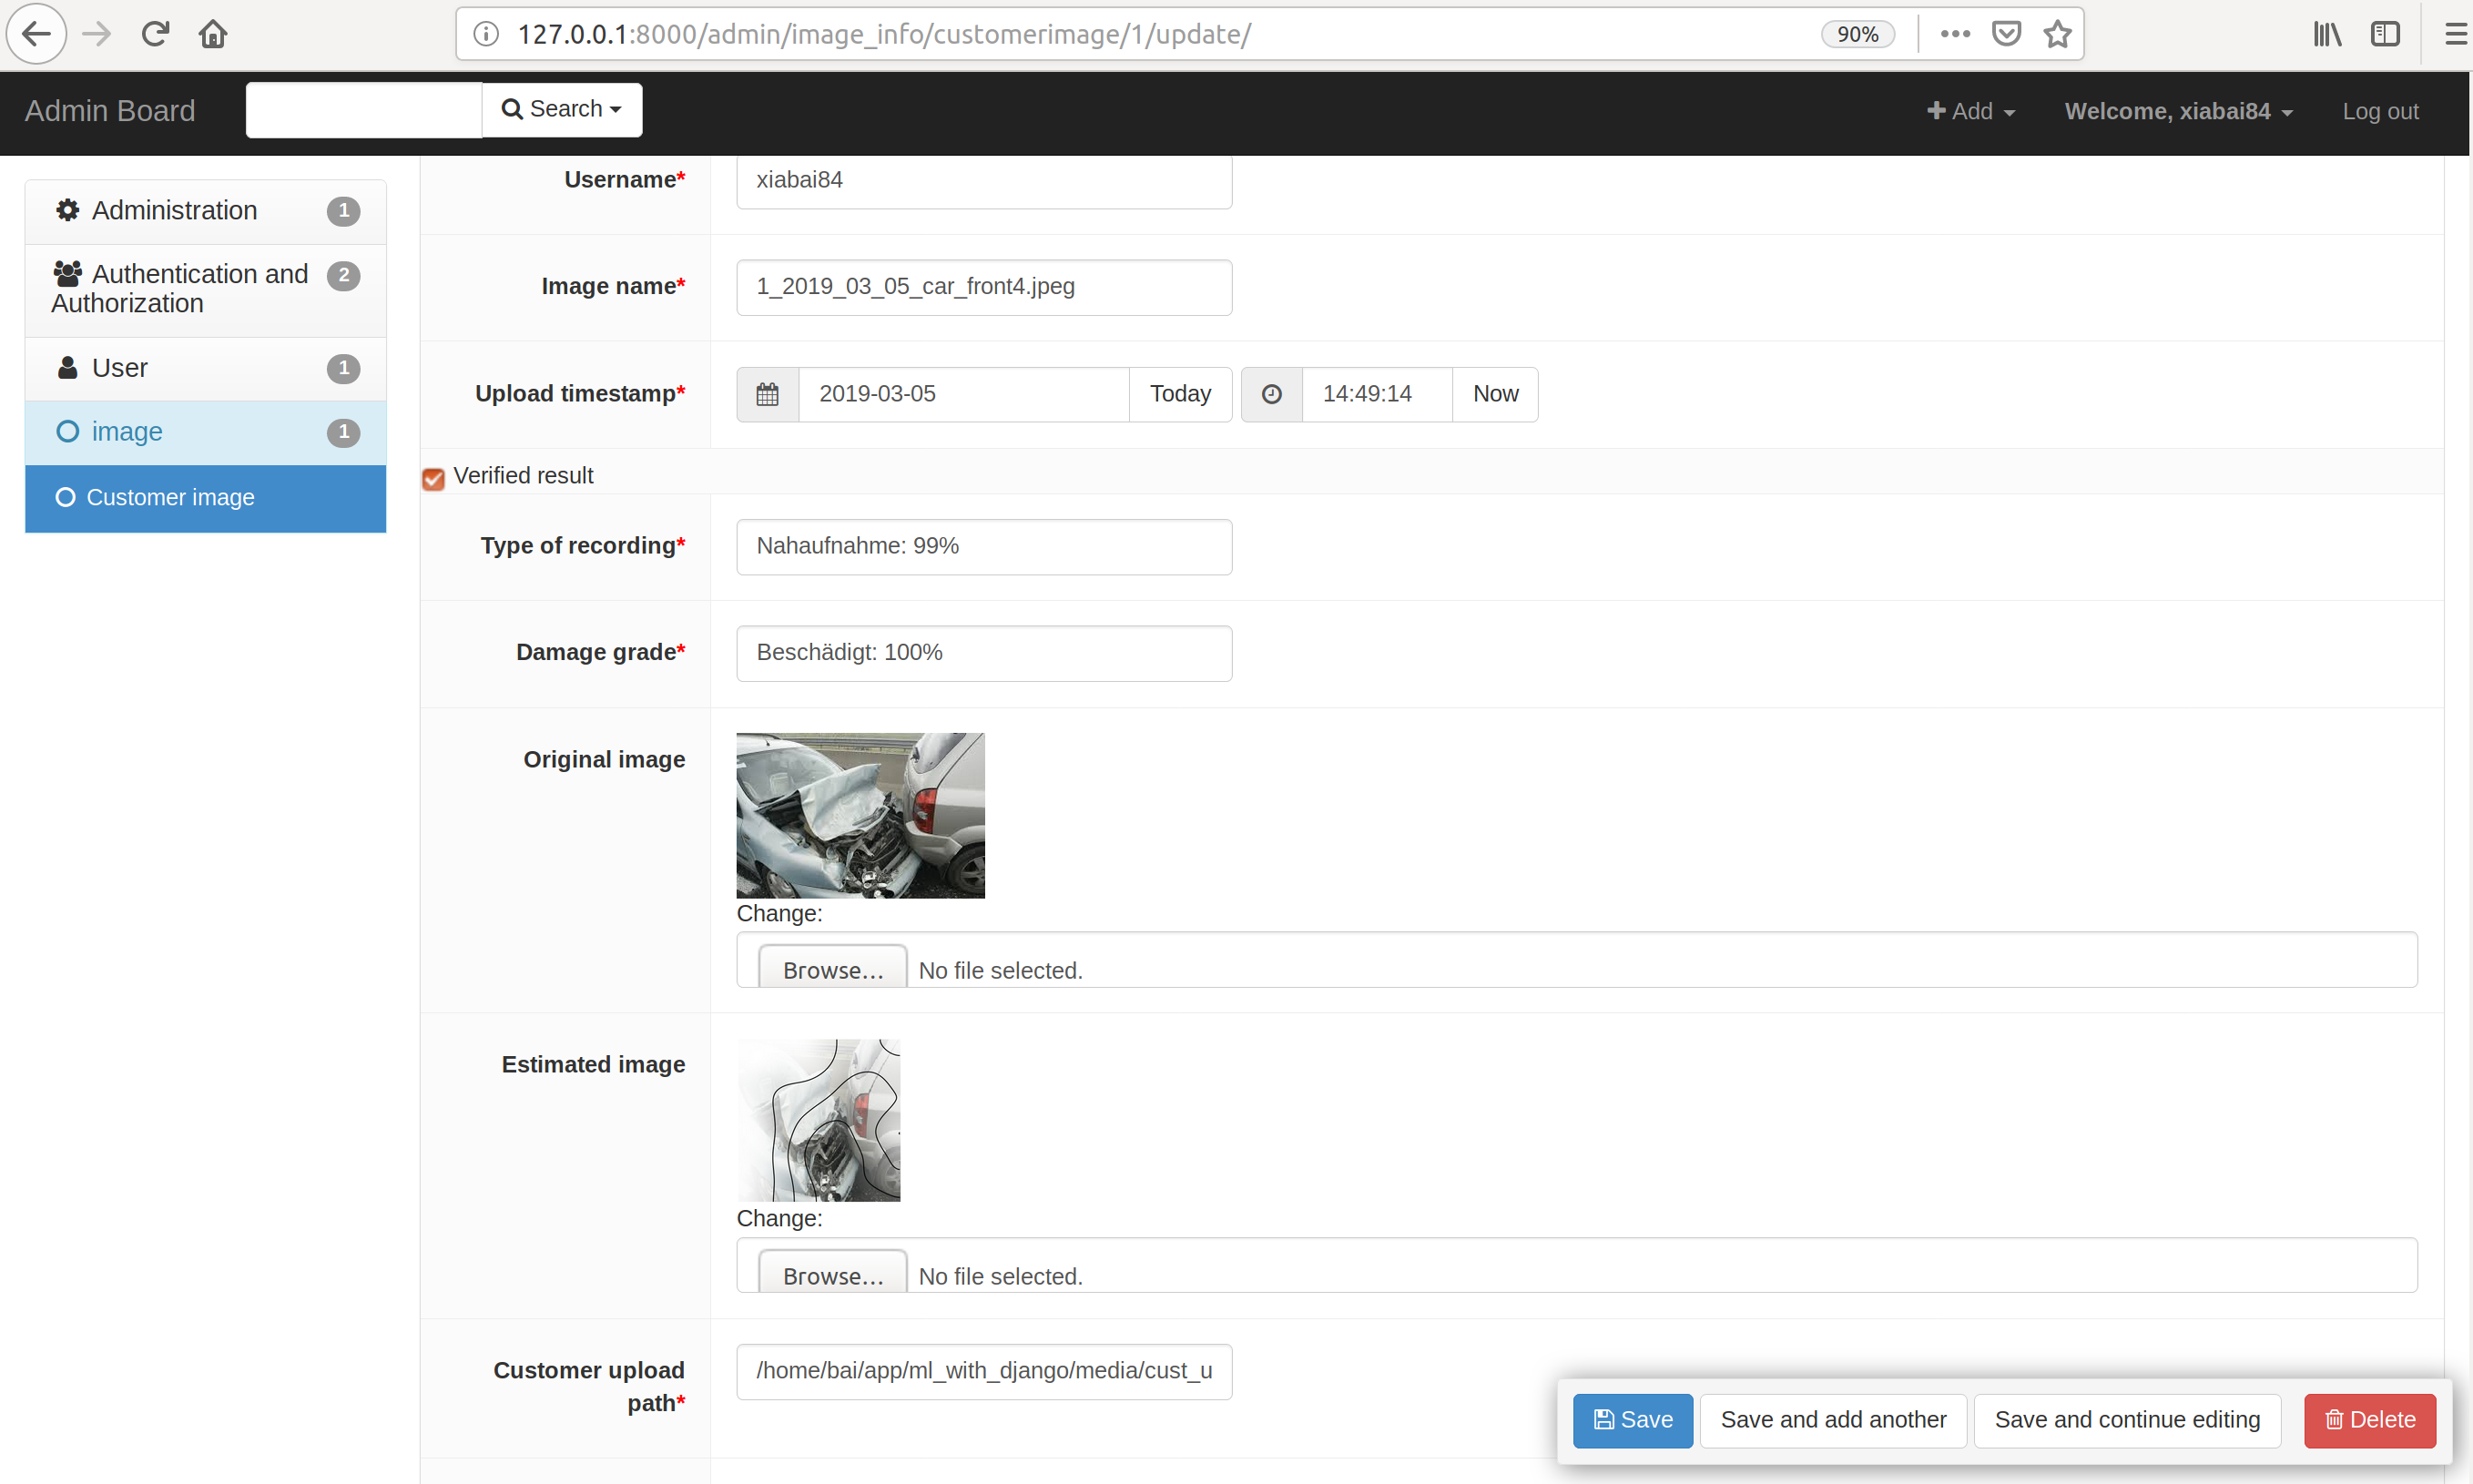Click the clock icon beside upload time
The width and height of the screenshot is (2473, 1484).
pyautogui.click(x=1271, y=394)
